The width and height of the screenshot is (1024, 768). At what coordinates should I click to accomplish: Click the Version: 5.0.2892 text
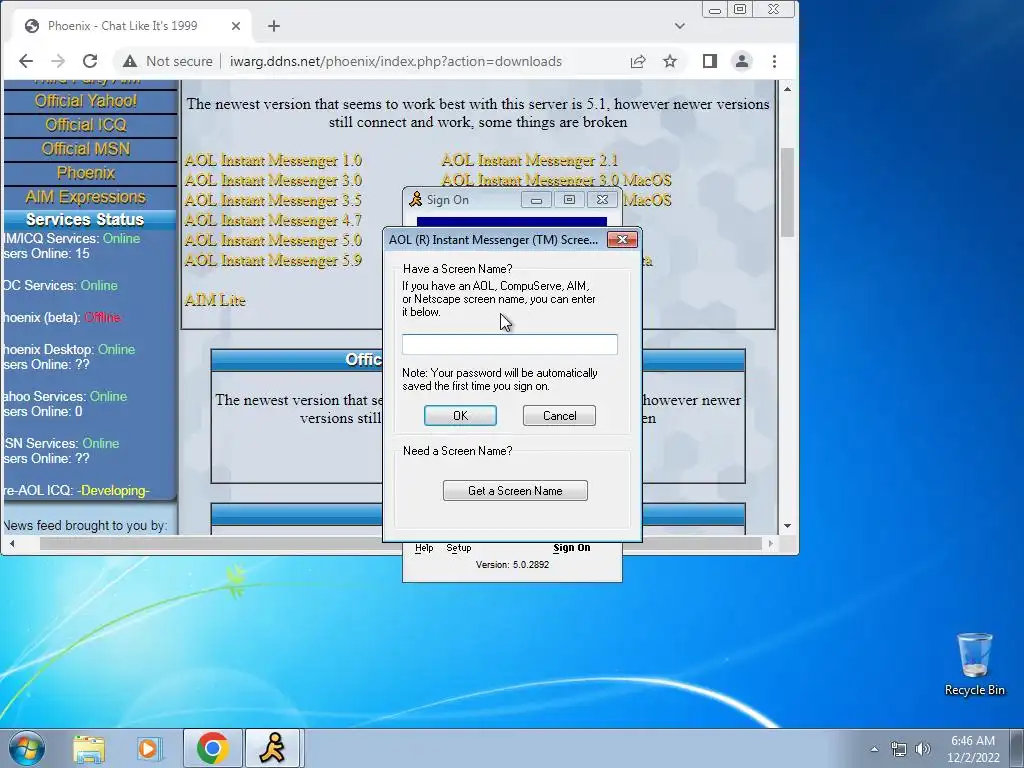pos(513,565)
